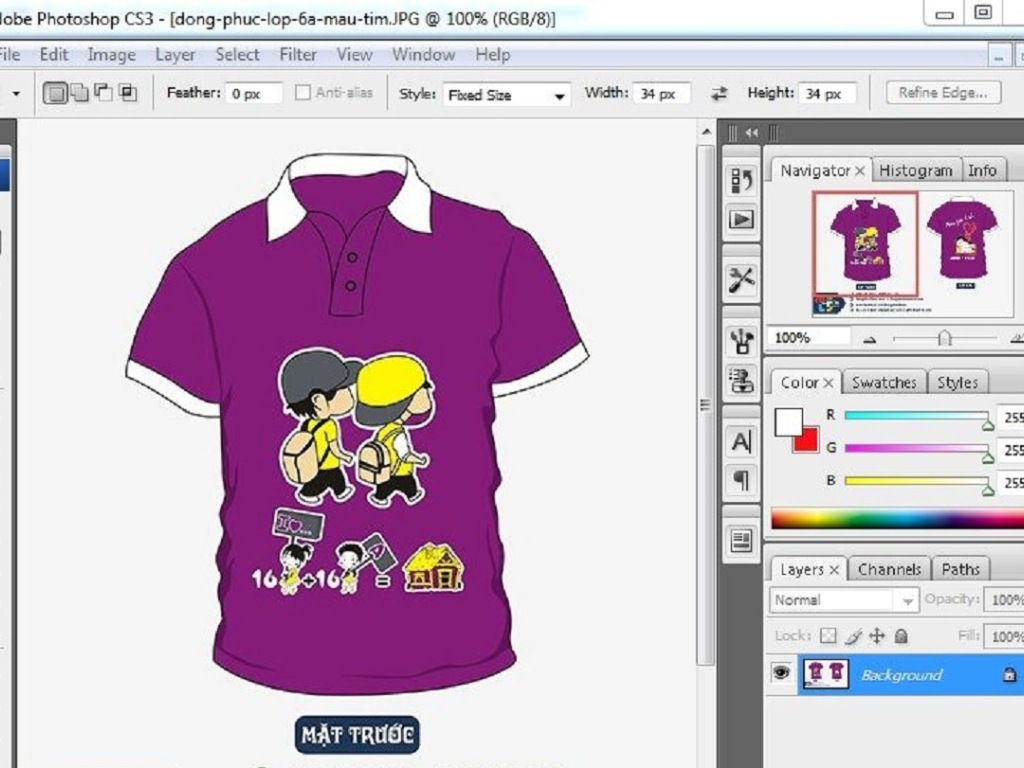Open the Character panel icon
The width and height of the screenshot is (1024, 768).
741,441
